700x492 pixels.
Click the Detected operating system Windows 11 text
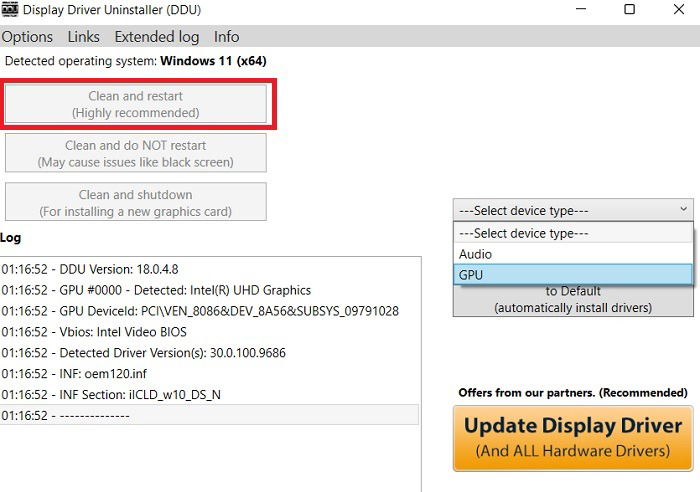136,61
